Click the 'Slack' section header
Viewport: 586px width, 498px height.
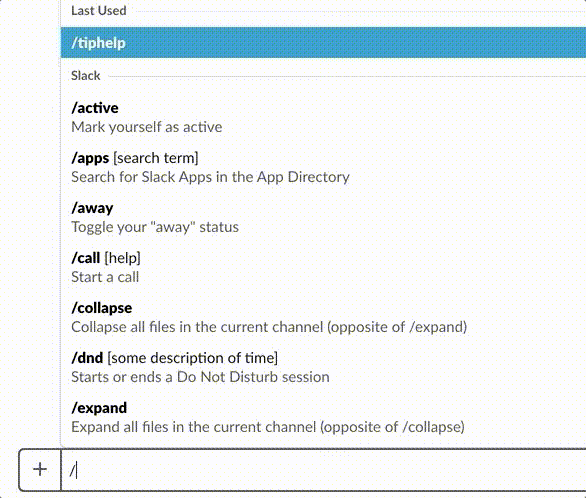[x=86, y=76]
